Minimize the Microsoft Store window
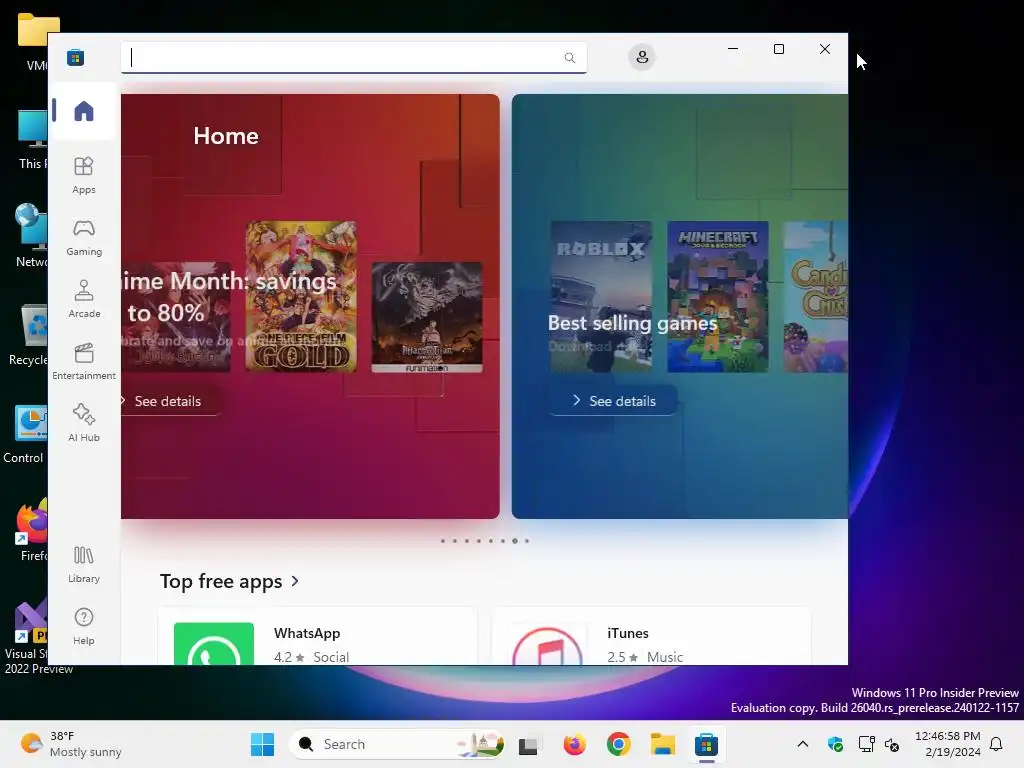The width and height of the screenshot is (1024, 768). pos(733,49)
